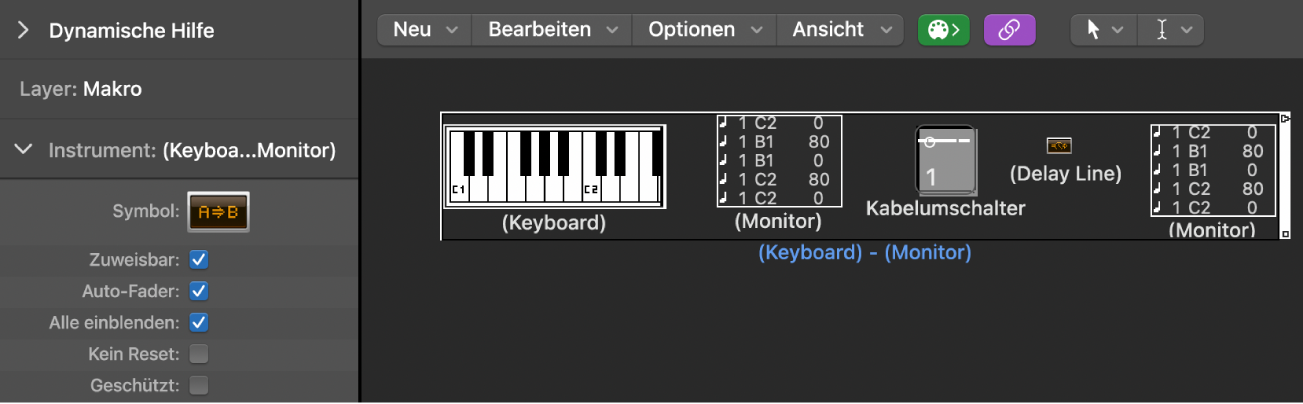Open the text tool dropdown
Screen dimensions: 1303x404
click(1172, 30)
